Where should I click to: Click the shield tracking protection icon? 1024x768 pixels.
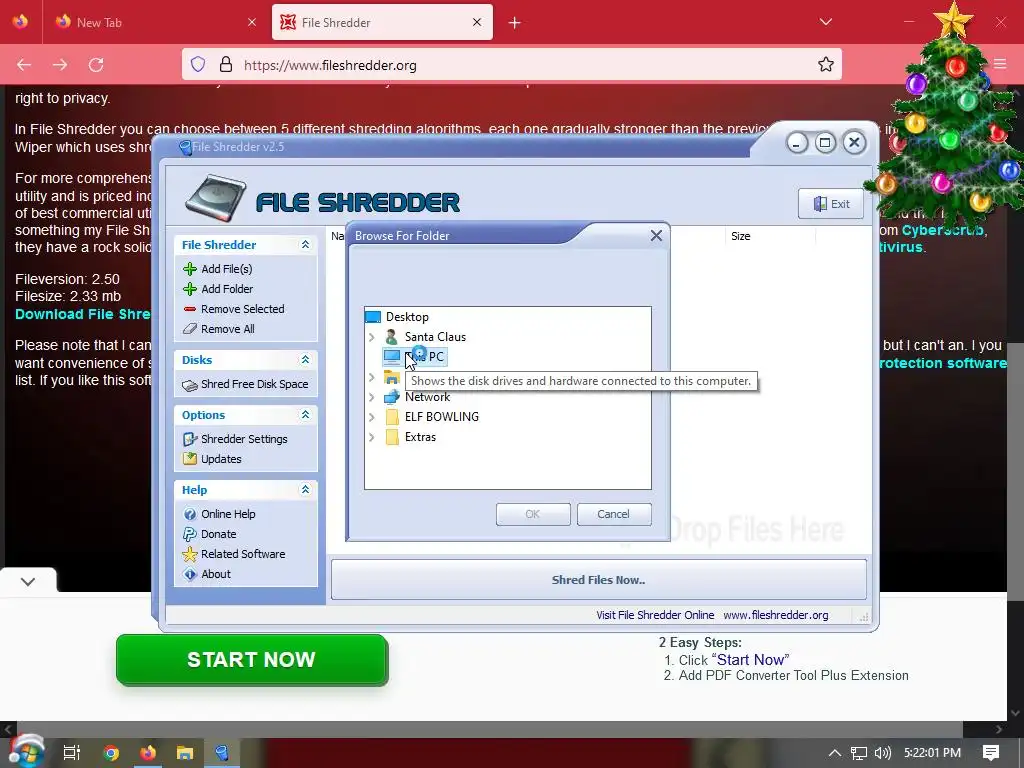point(198,65)
